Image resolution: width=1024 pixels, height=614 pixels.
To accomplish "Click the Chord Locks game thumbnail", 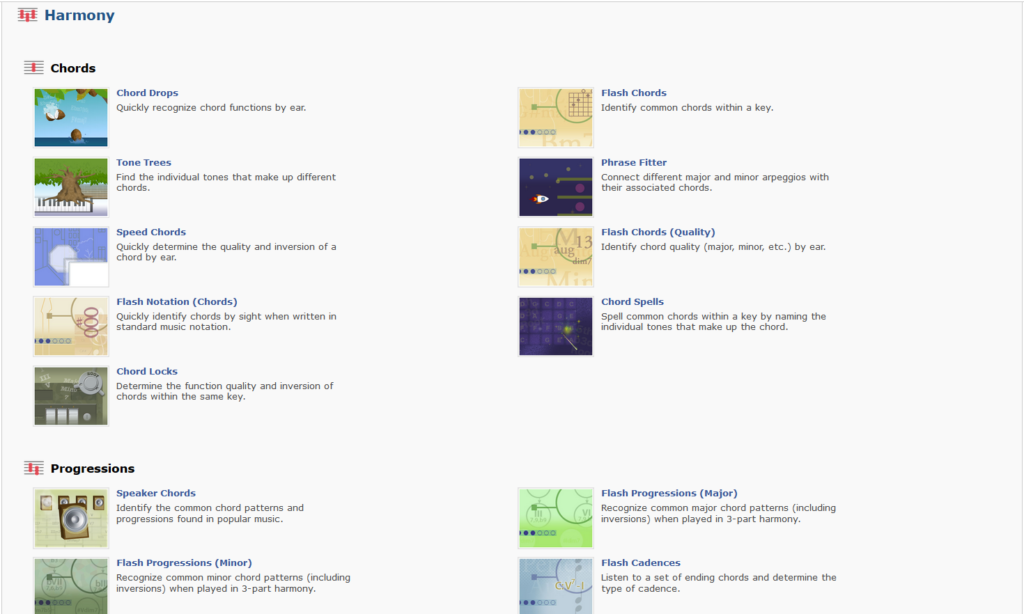I will pos(71,396).
